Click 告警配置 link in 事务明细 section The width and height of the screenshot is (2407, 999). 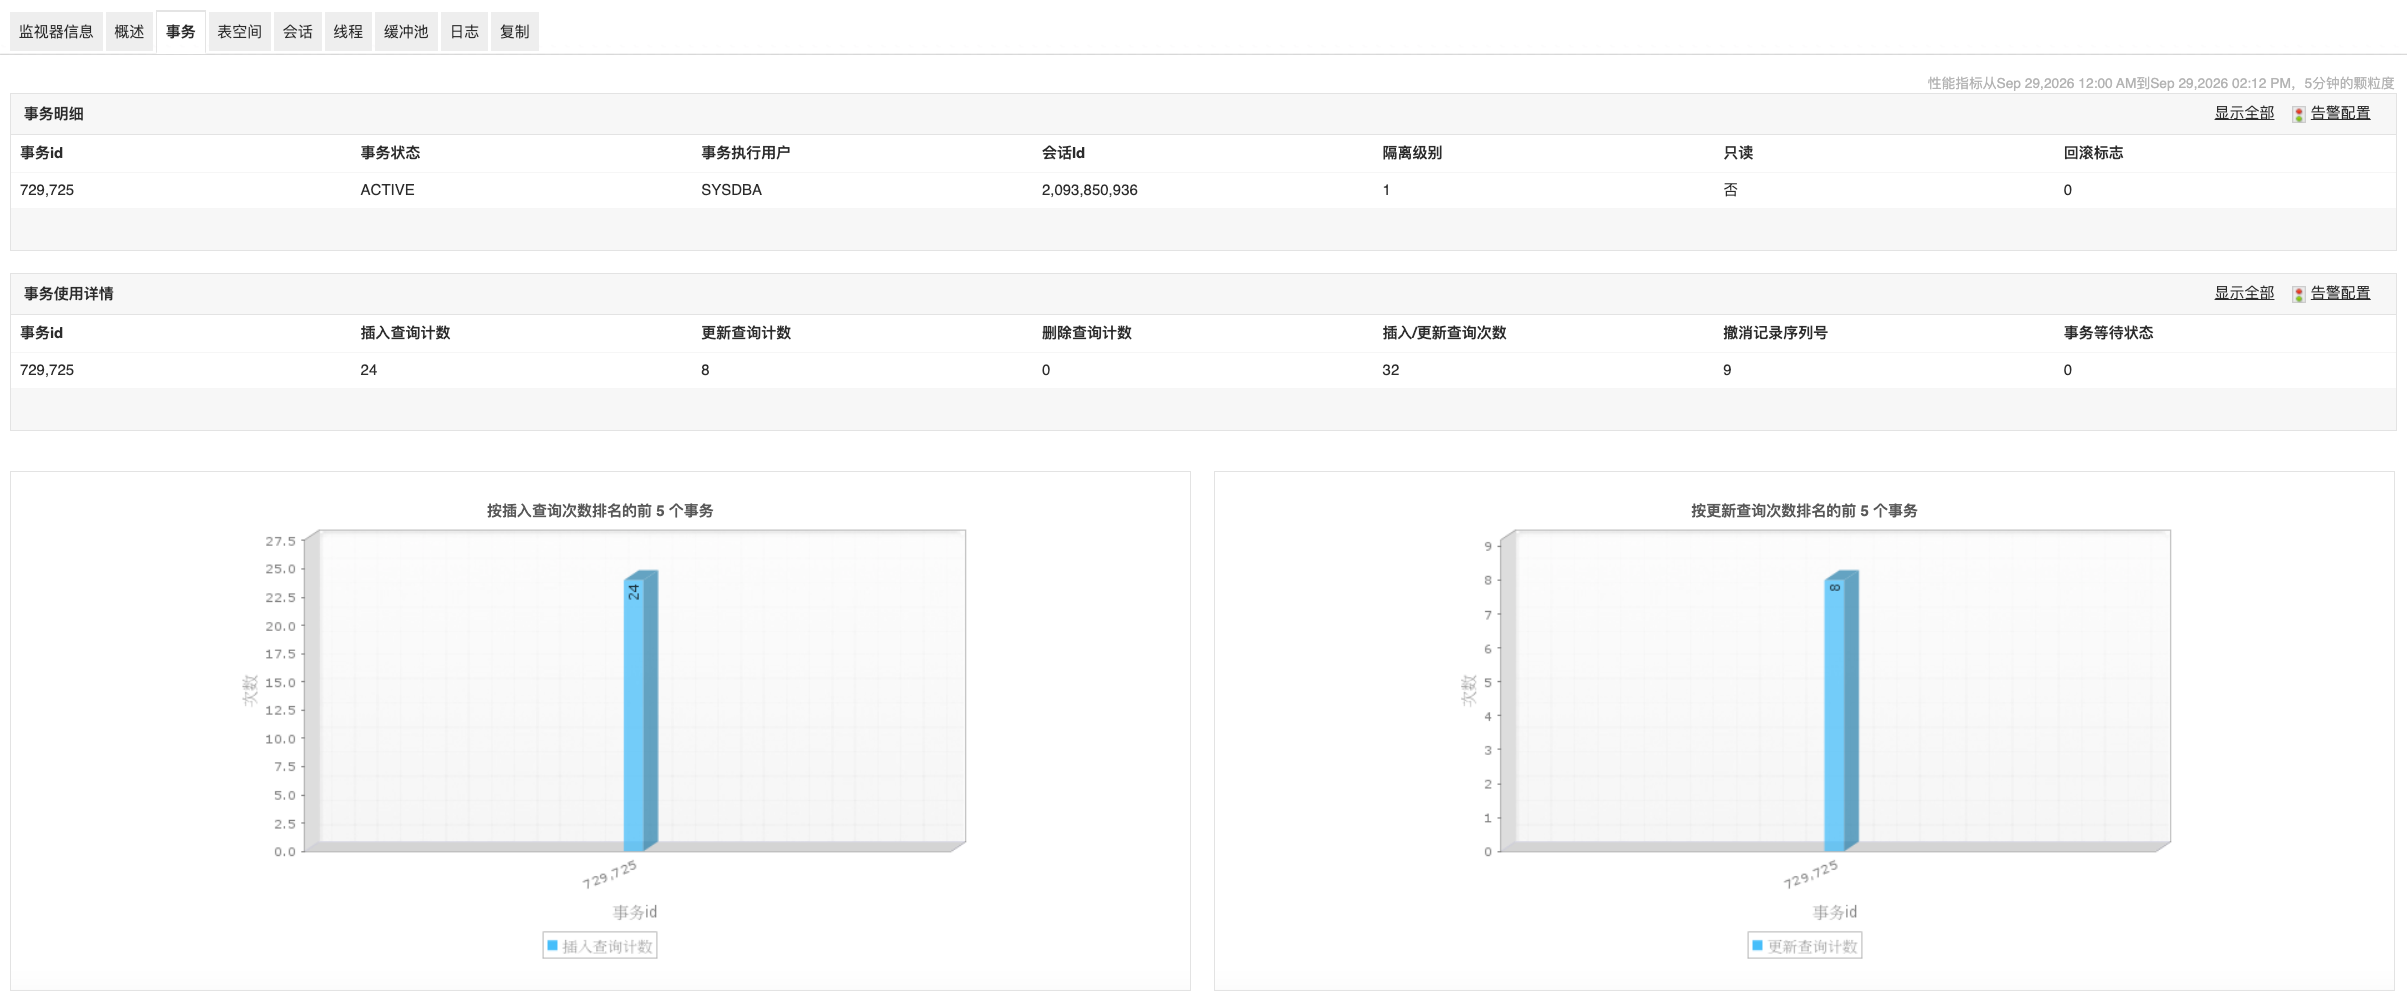tap(2339, 113)
